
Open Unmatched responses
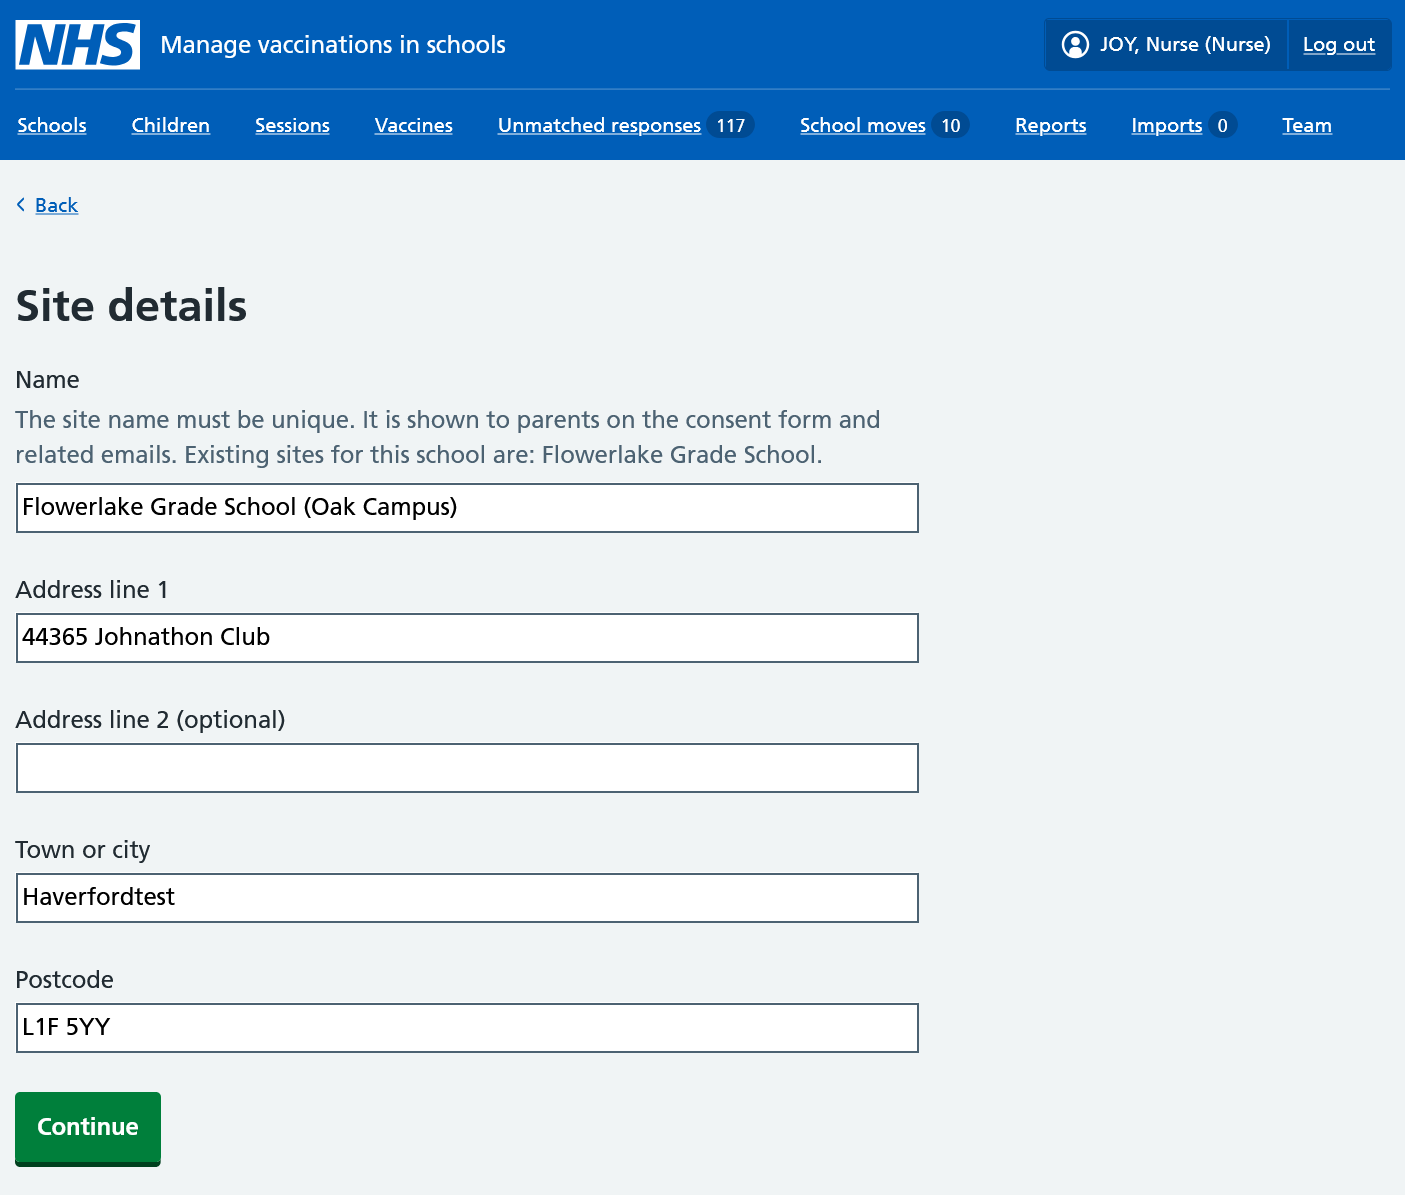[x=598, y=125]
